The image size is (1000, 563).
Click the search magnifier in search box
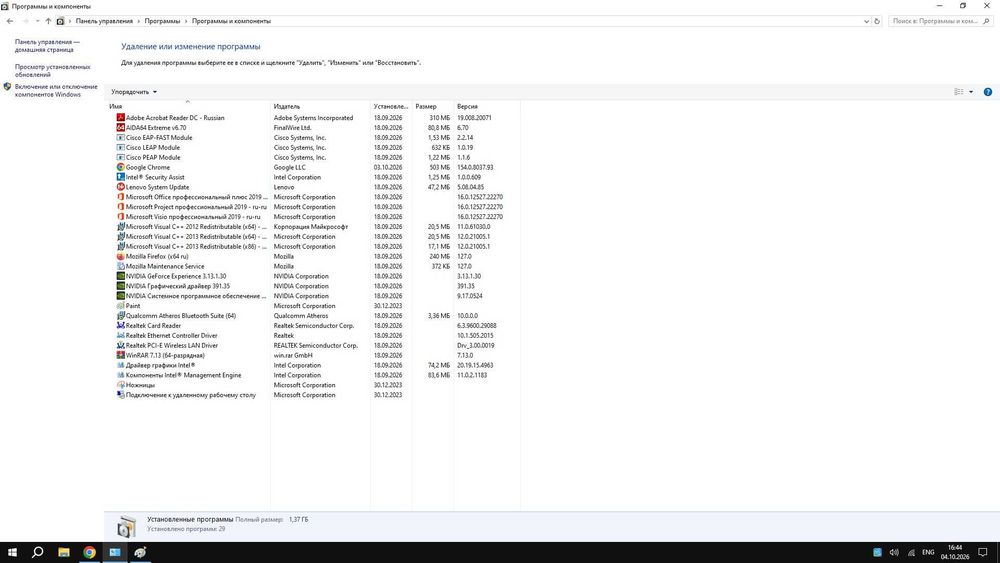[986, 21]
